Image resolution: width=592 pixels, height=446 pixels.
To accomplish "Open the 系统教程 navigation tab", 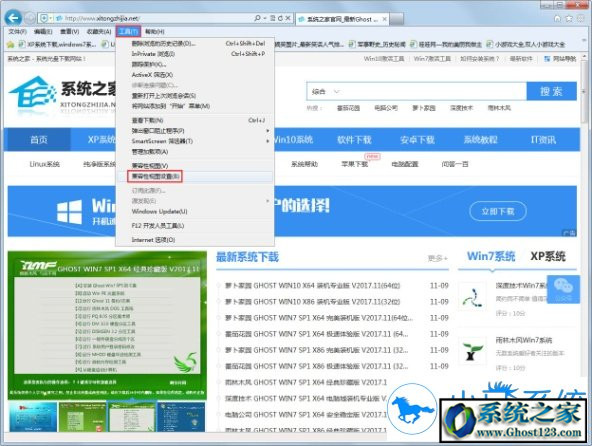I will (x=480, y=140).
